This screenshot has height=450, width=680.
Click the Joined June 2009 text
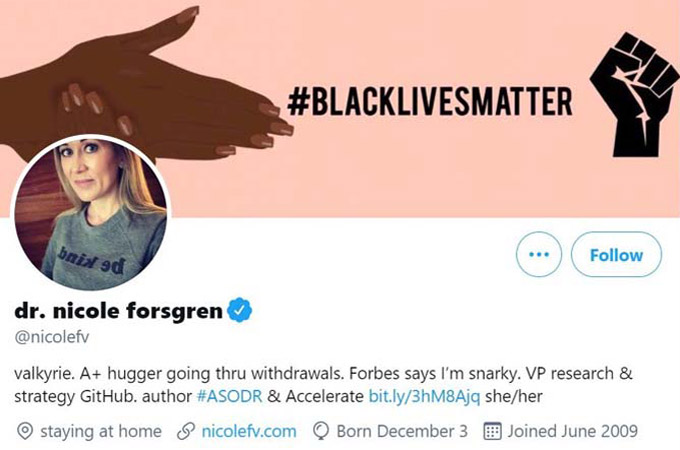[572, 431]
